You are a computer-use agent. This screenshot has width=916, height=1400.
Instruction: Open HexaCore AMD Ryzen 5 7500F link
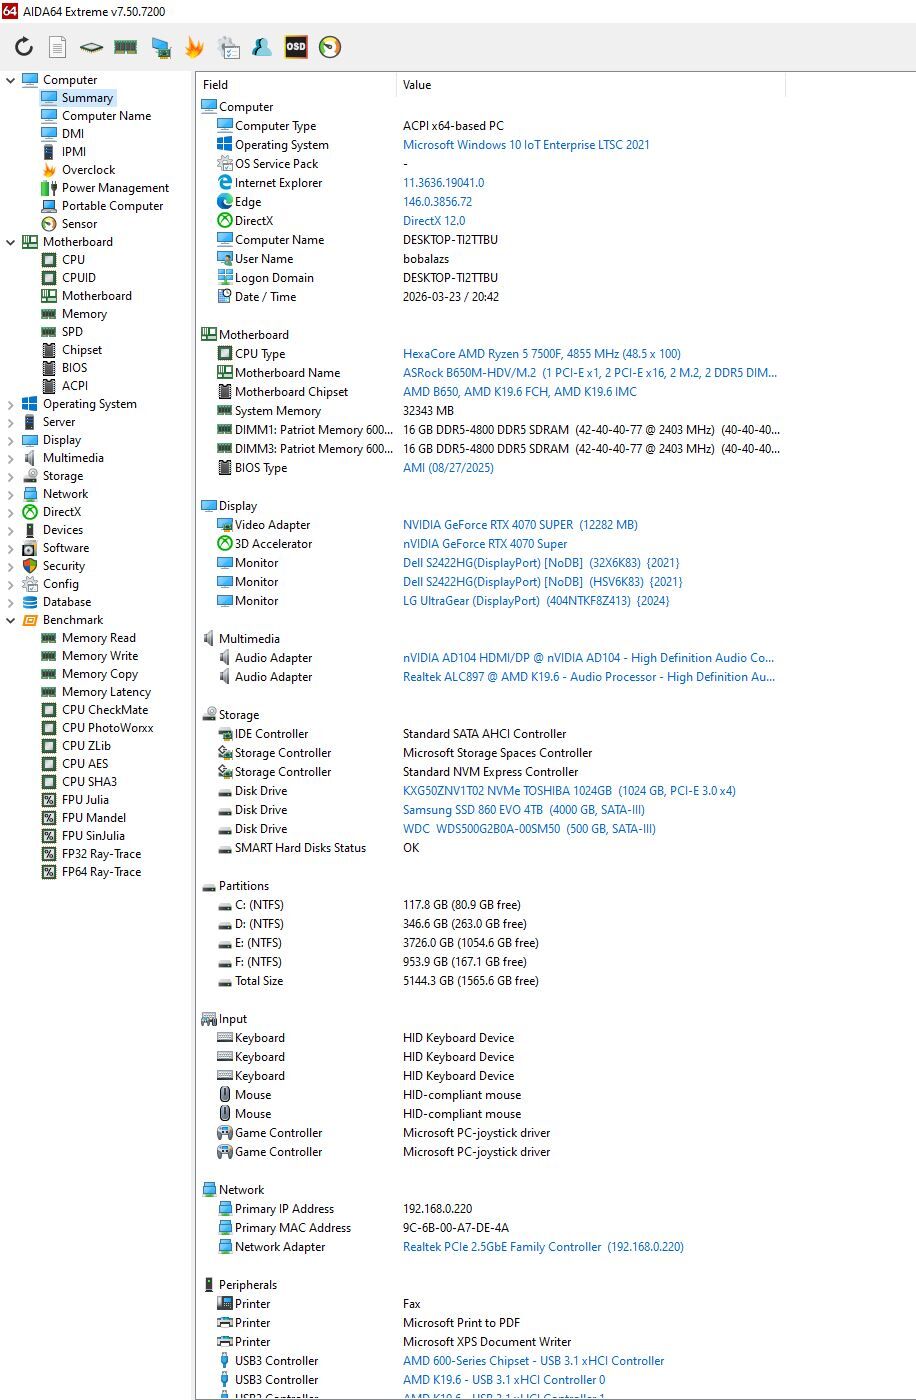[542, 354]
